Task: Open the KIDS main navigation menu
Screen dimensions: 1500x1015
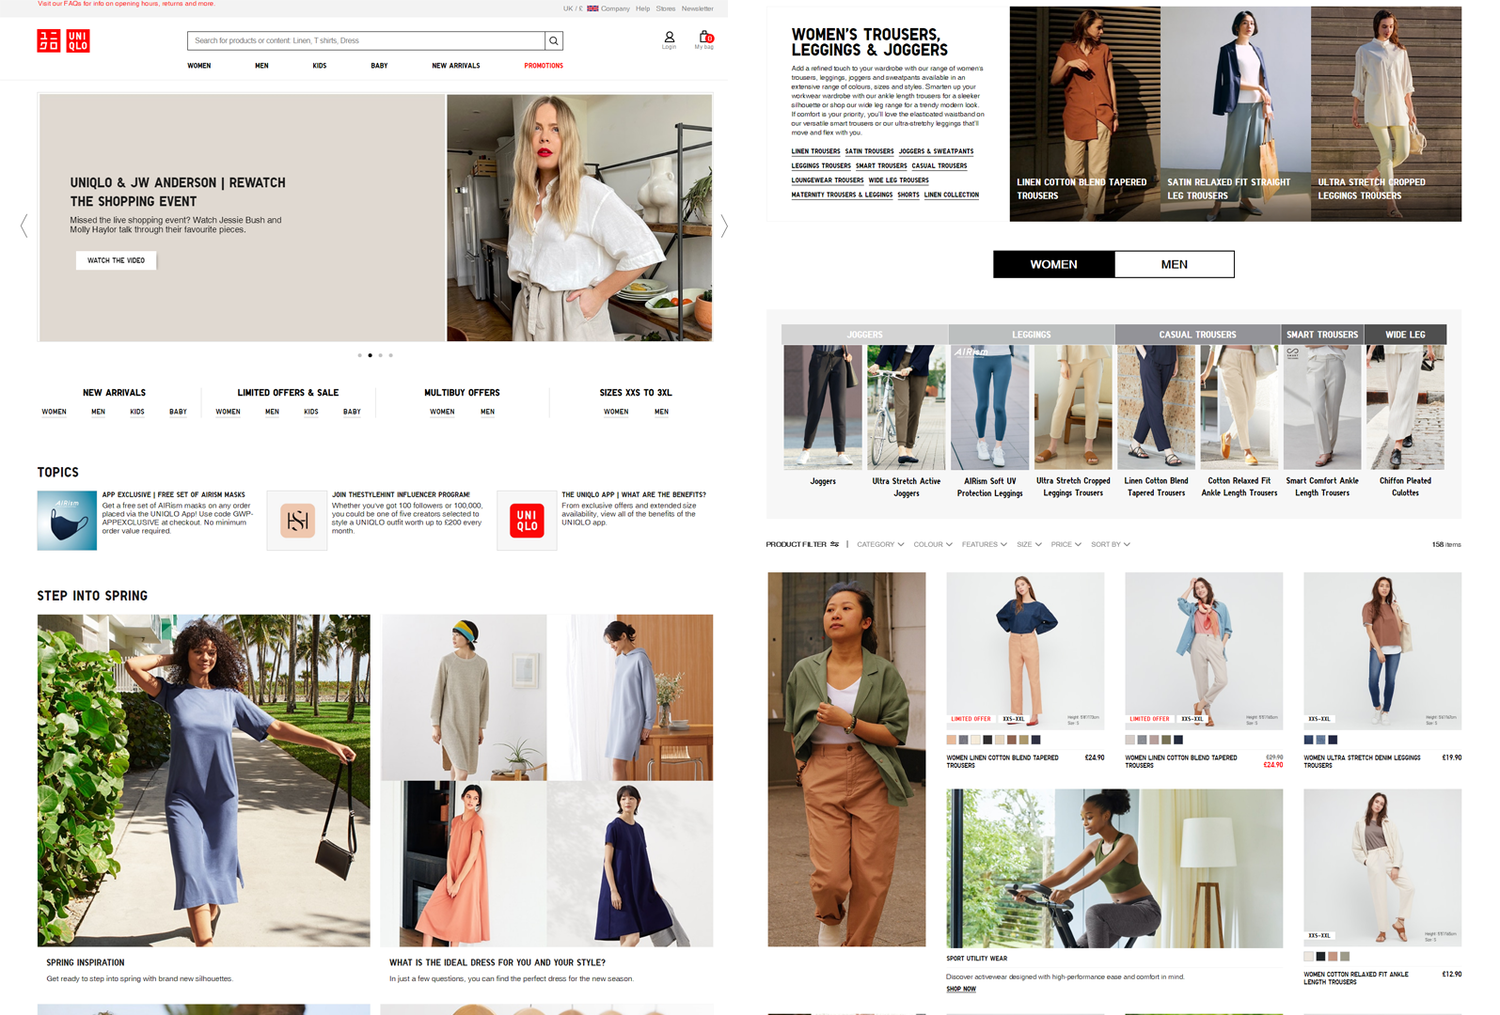Action: 319,66
